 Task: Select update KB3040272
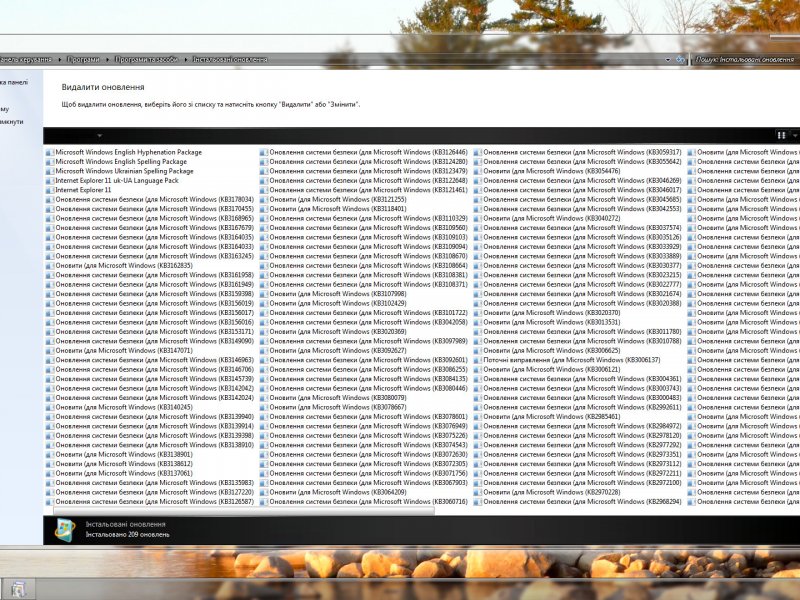tap(552, 218)
